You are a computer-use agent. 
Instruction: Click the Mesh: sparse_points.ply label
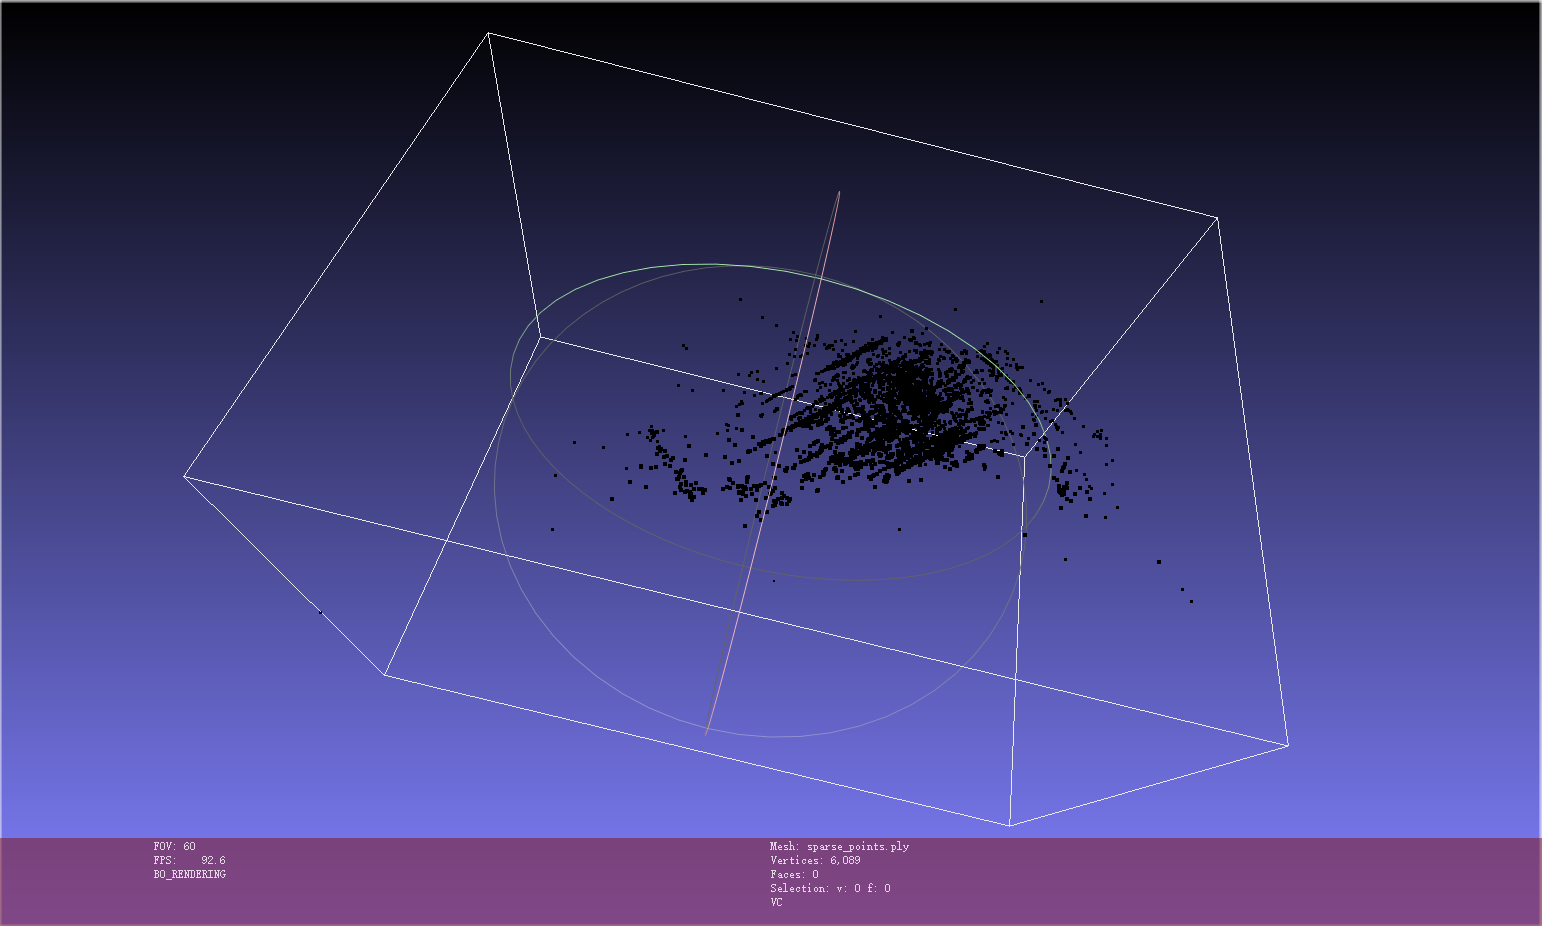coord(839,846)
